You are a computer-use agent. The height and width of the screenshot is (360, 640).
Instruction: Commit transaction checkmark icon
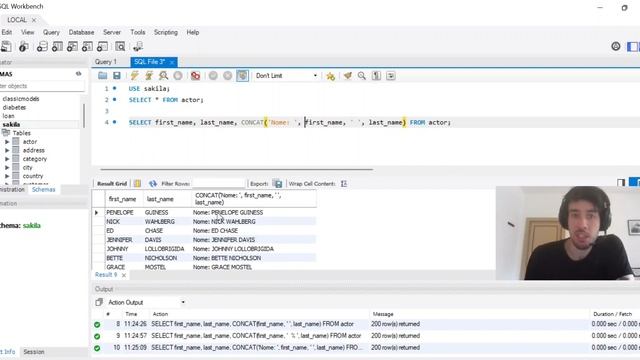(213, 76)
